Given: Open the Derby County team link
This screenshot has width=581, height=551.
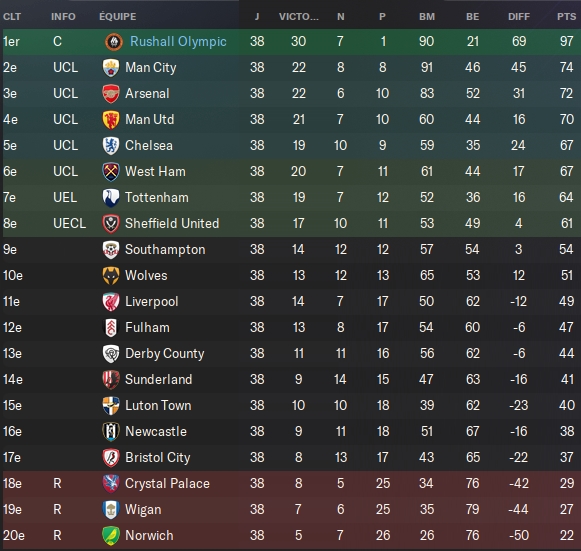Looking at the screenshot, I should point(165,354).
